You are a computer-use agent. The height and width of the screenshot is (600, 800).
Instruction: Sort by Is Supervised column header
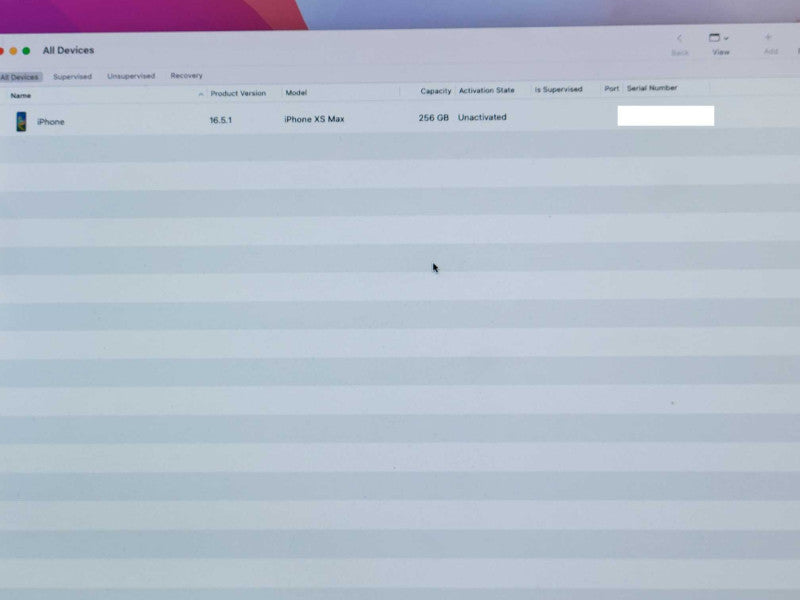(x=558, y=89)
